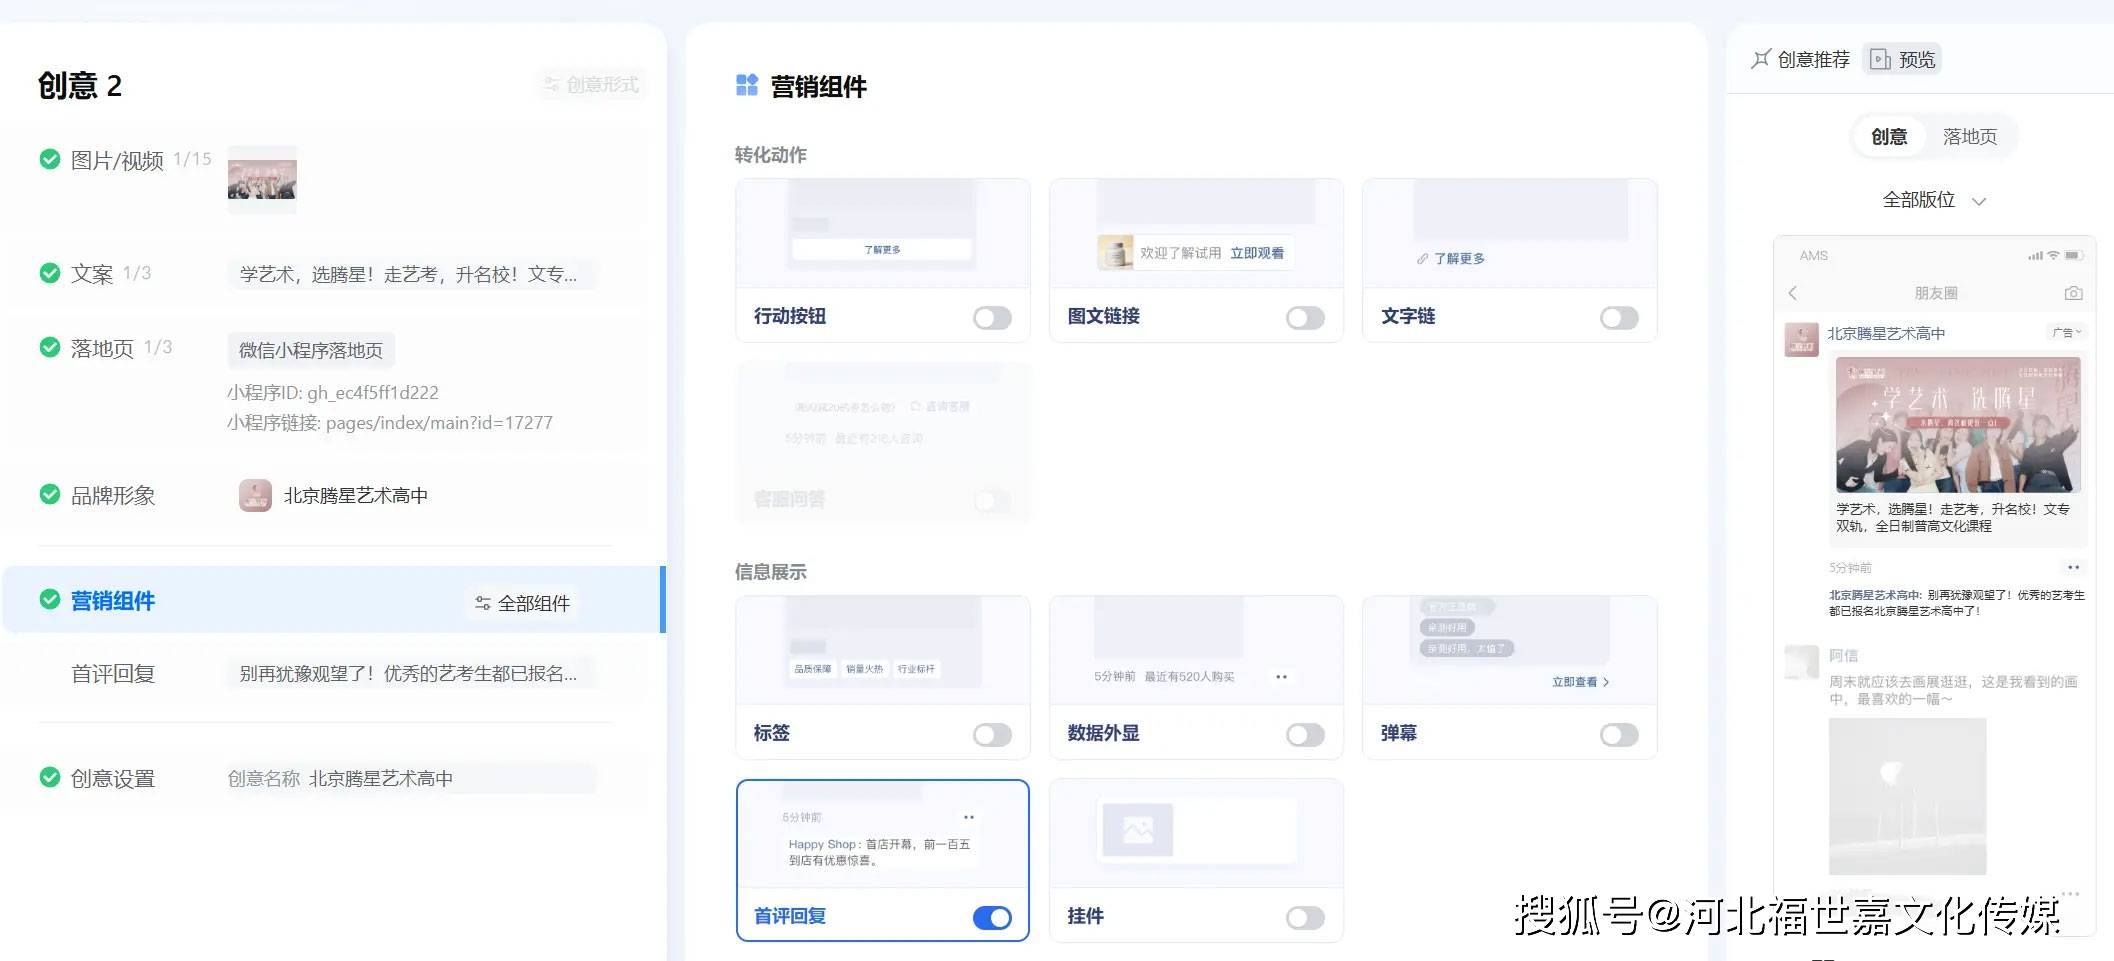Click the 营销组件 grid icon in header

click(746, 86)
